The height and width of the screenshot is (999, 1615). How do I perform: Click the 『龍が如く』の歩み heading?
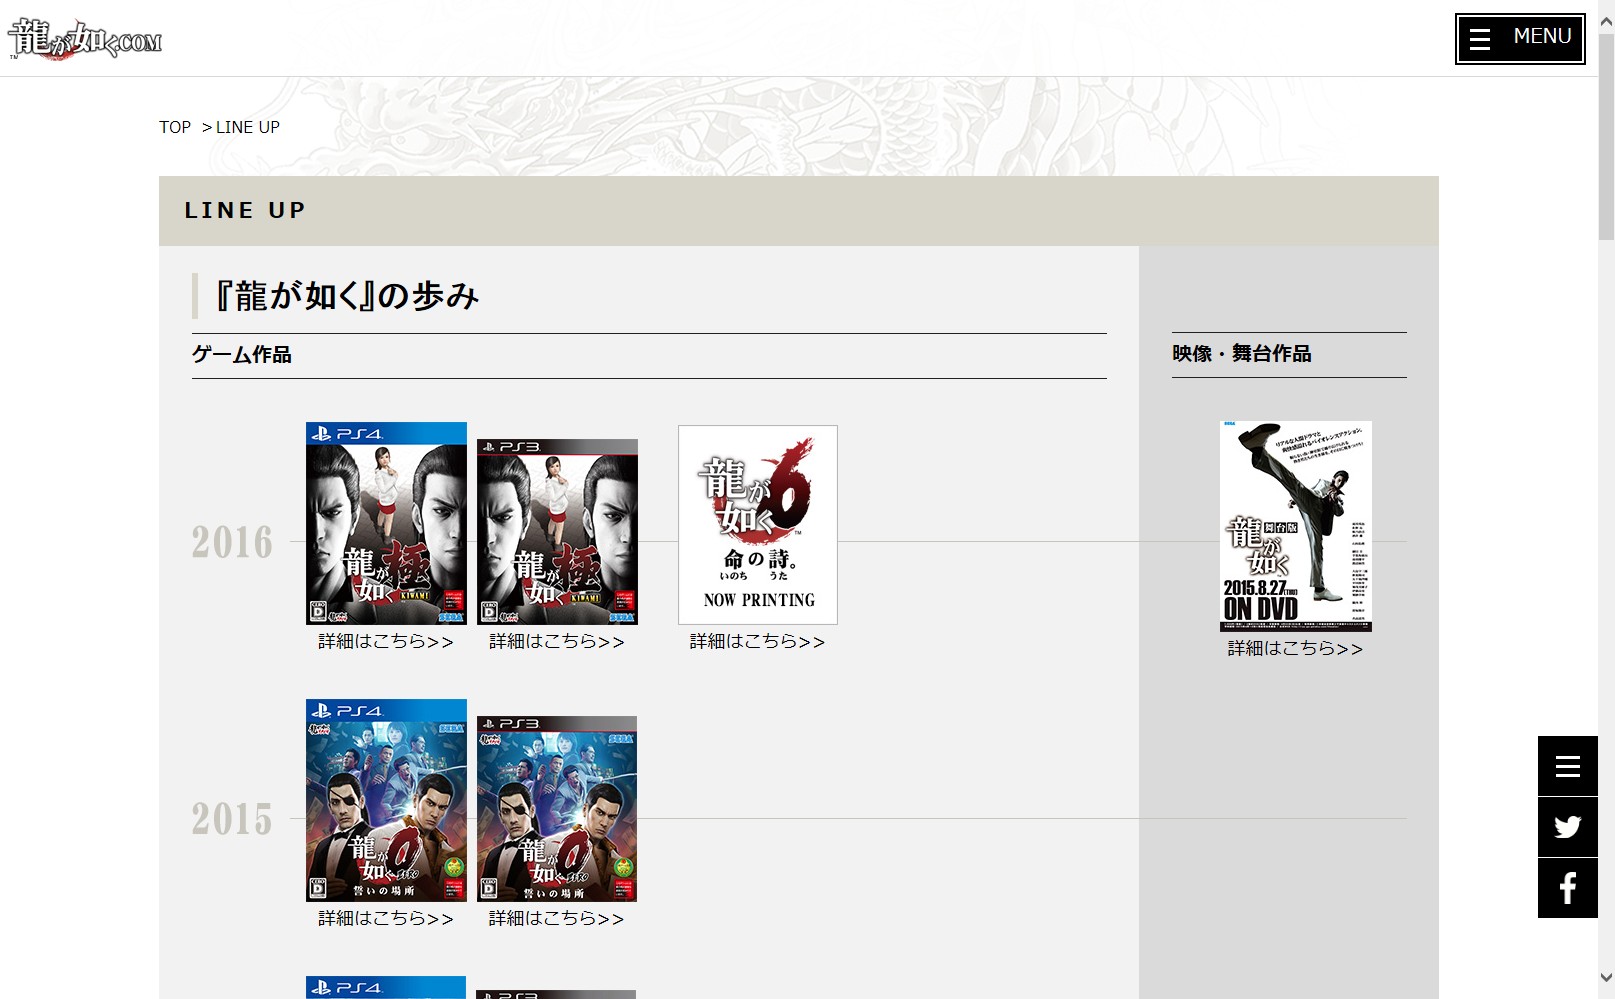click(348, 296)
